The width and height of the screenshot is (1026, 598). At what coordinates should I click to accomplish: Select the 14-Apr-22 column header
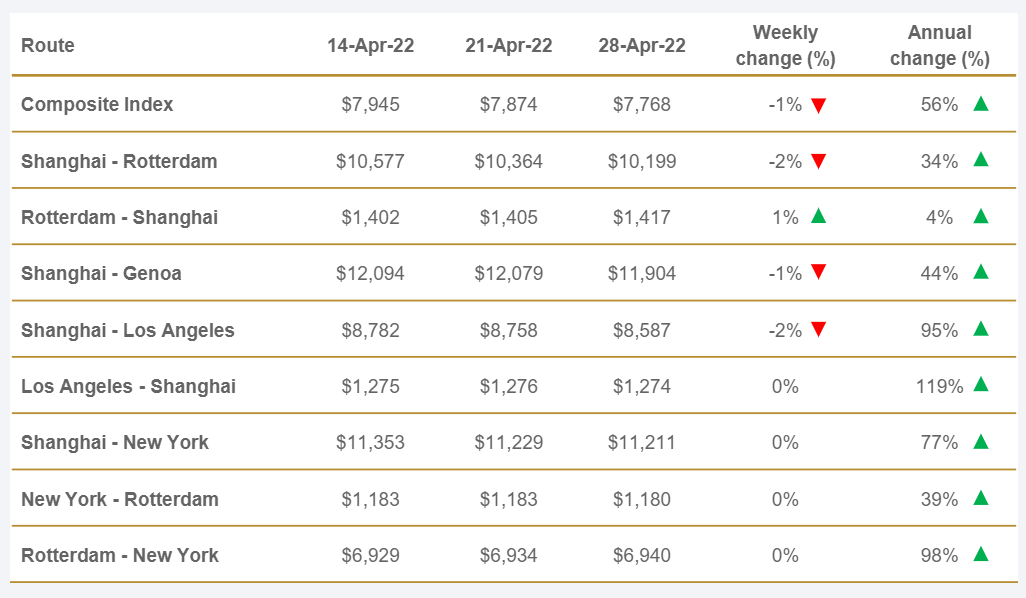(370, 46)
